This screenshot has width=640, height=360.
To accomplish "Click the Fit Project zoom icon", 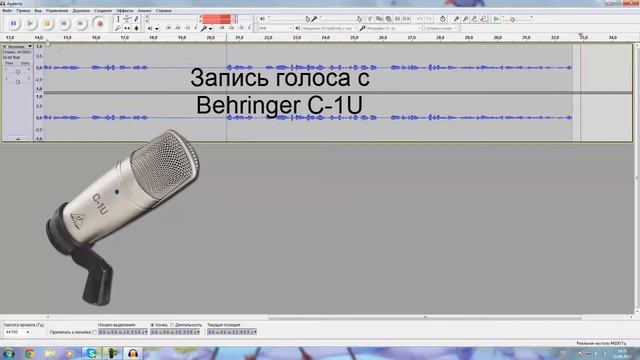I will coord(483,19).
